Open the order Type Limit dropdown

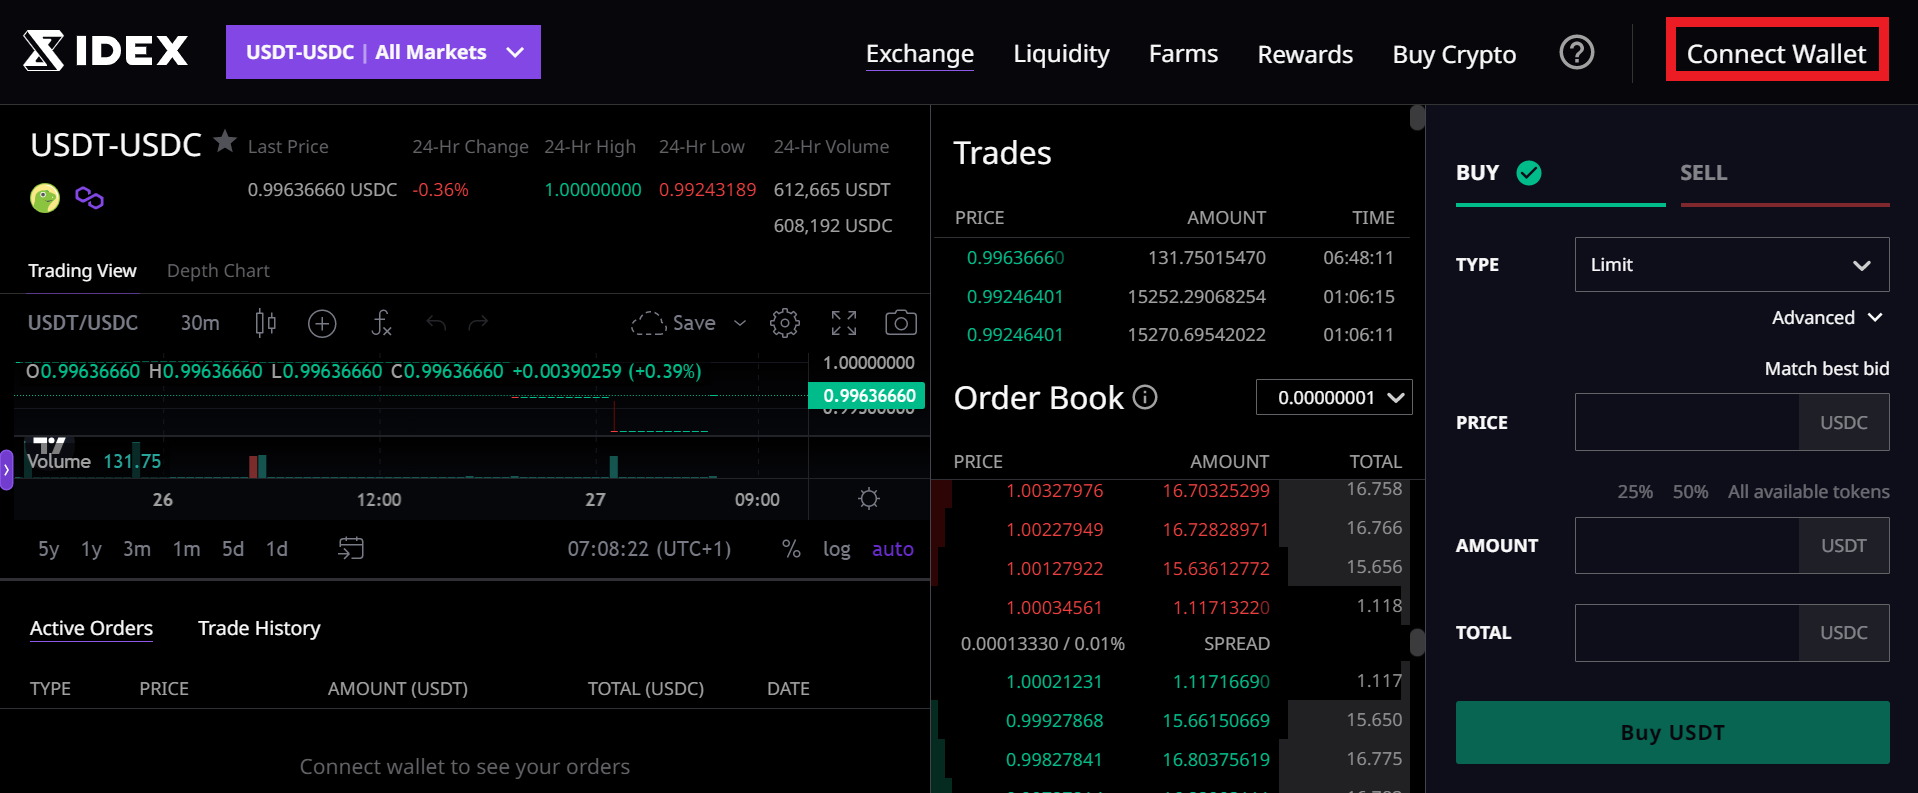point(1732,265)
